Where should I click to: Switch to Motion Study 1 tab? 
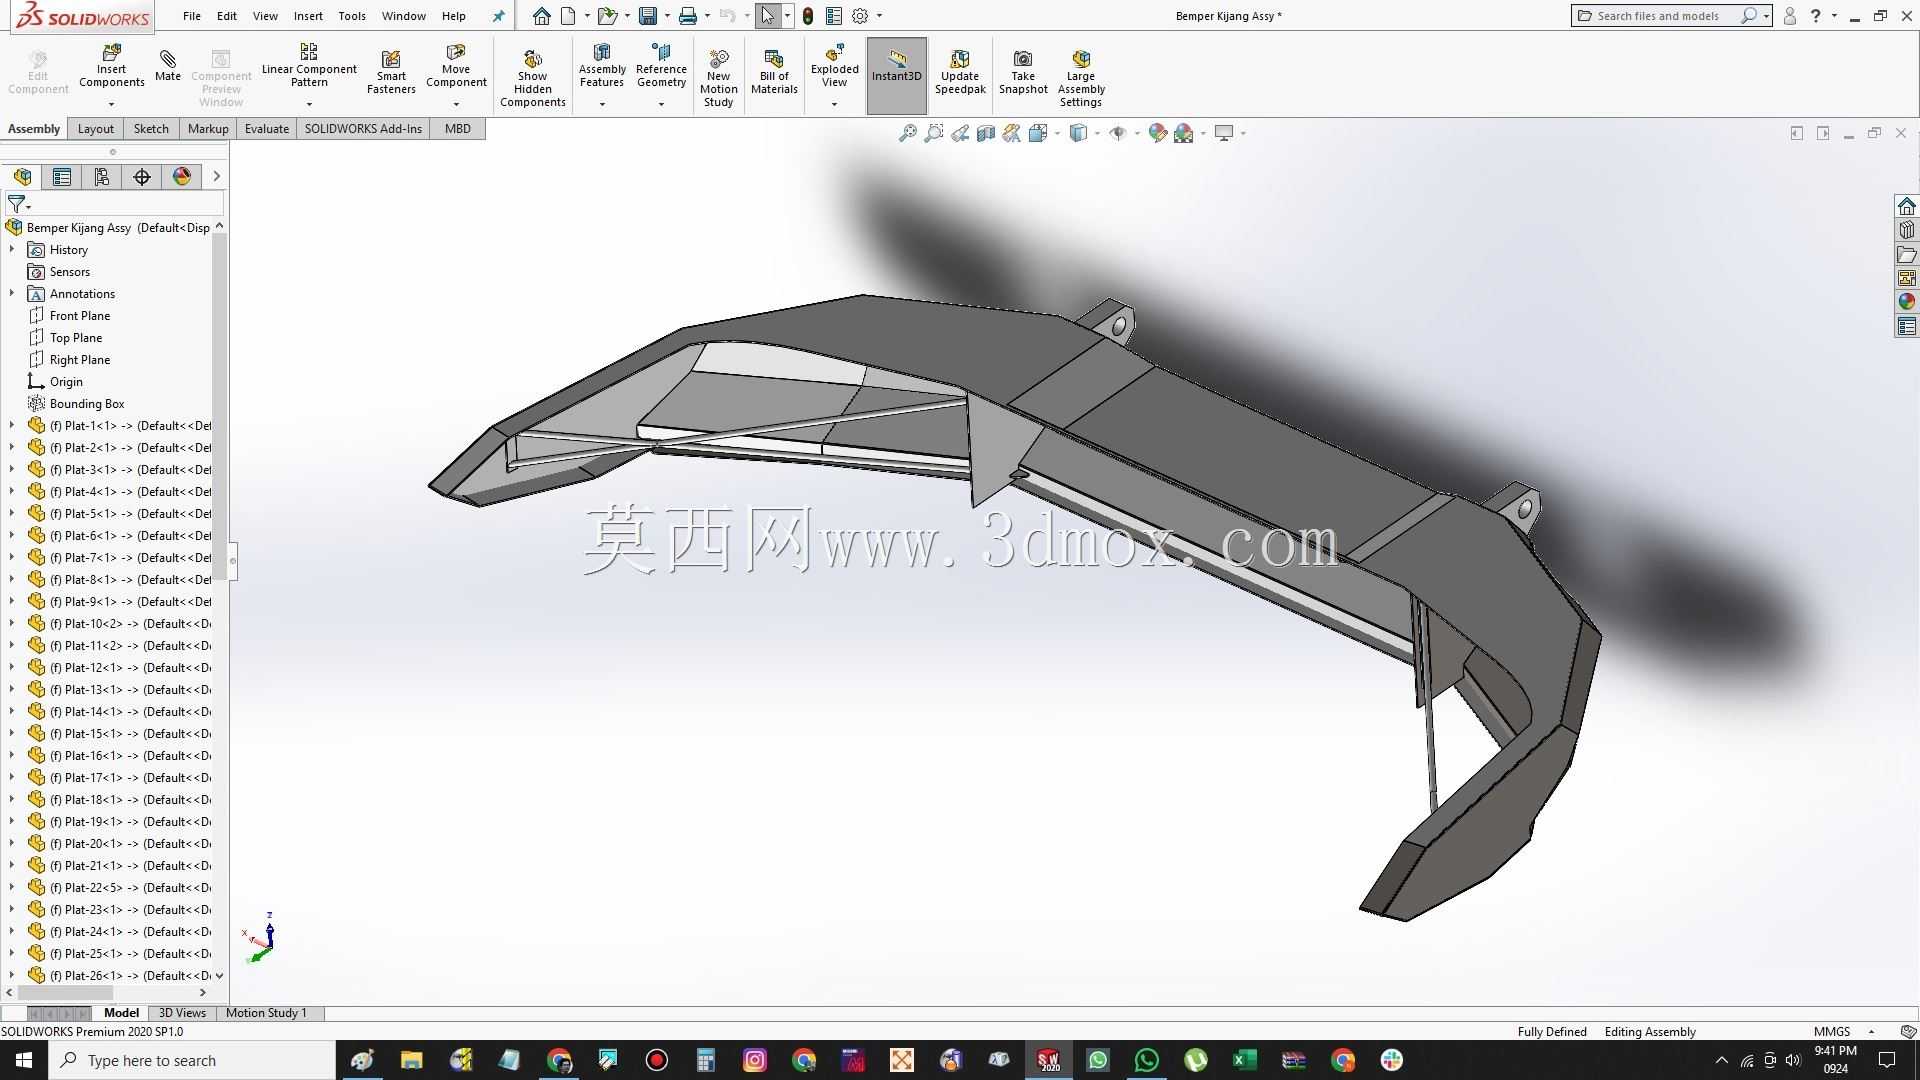(x=266, y=1013)
